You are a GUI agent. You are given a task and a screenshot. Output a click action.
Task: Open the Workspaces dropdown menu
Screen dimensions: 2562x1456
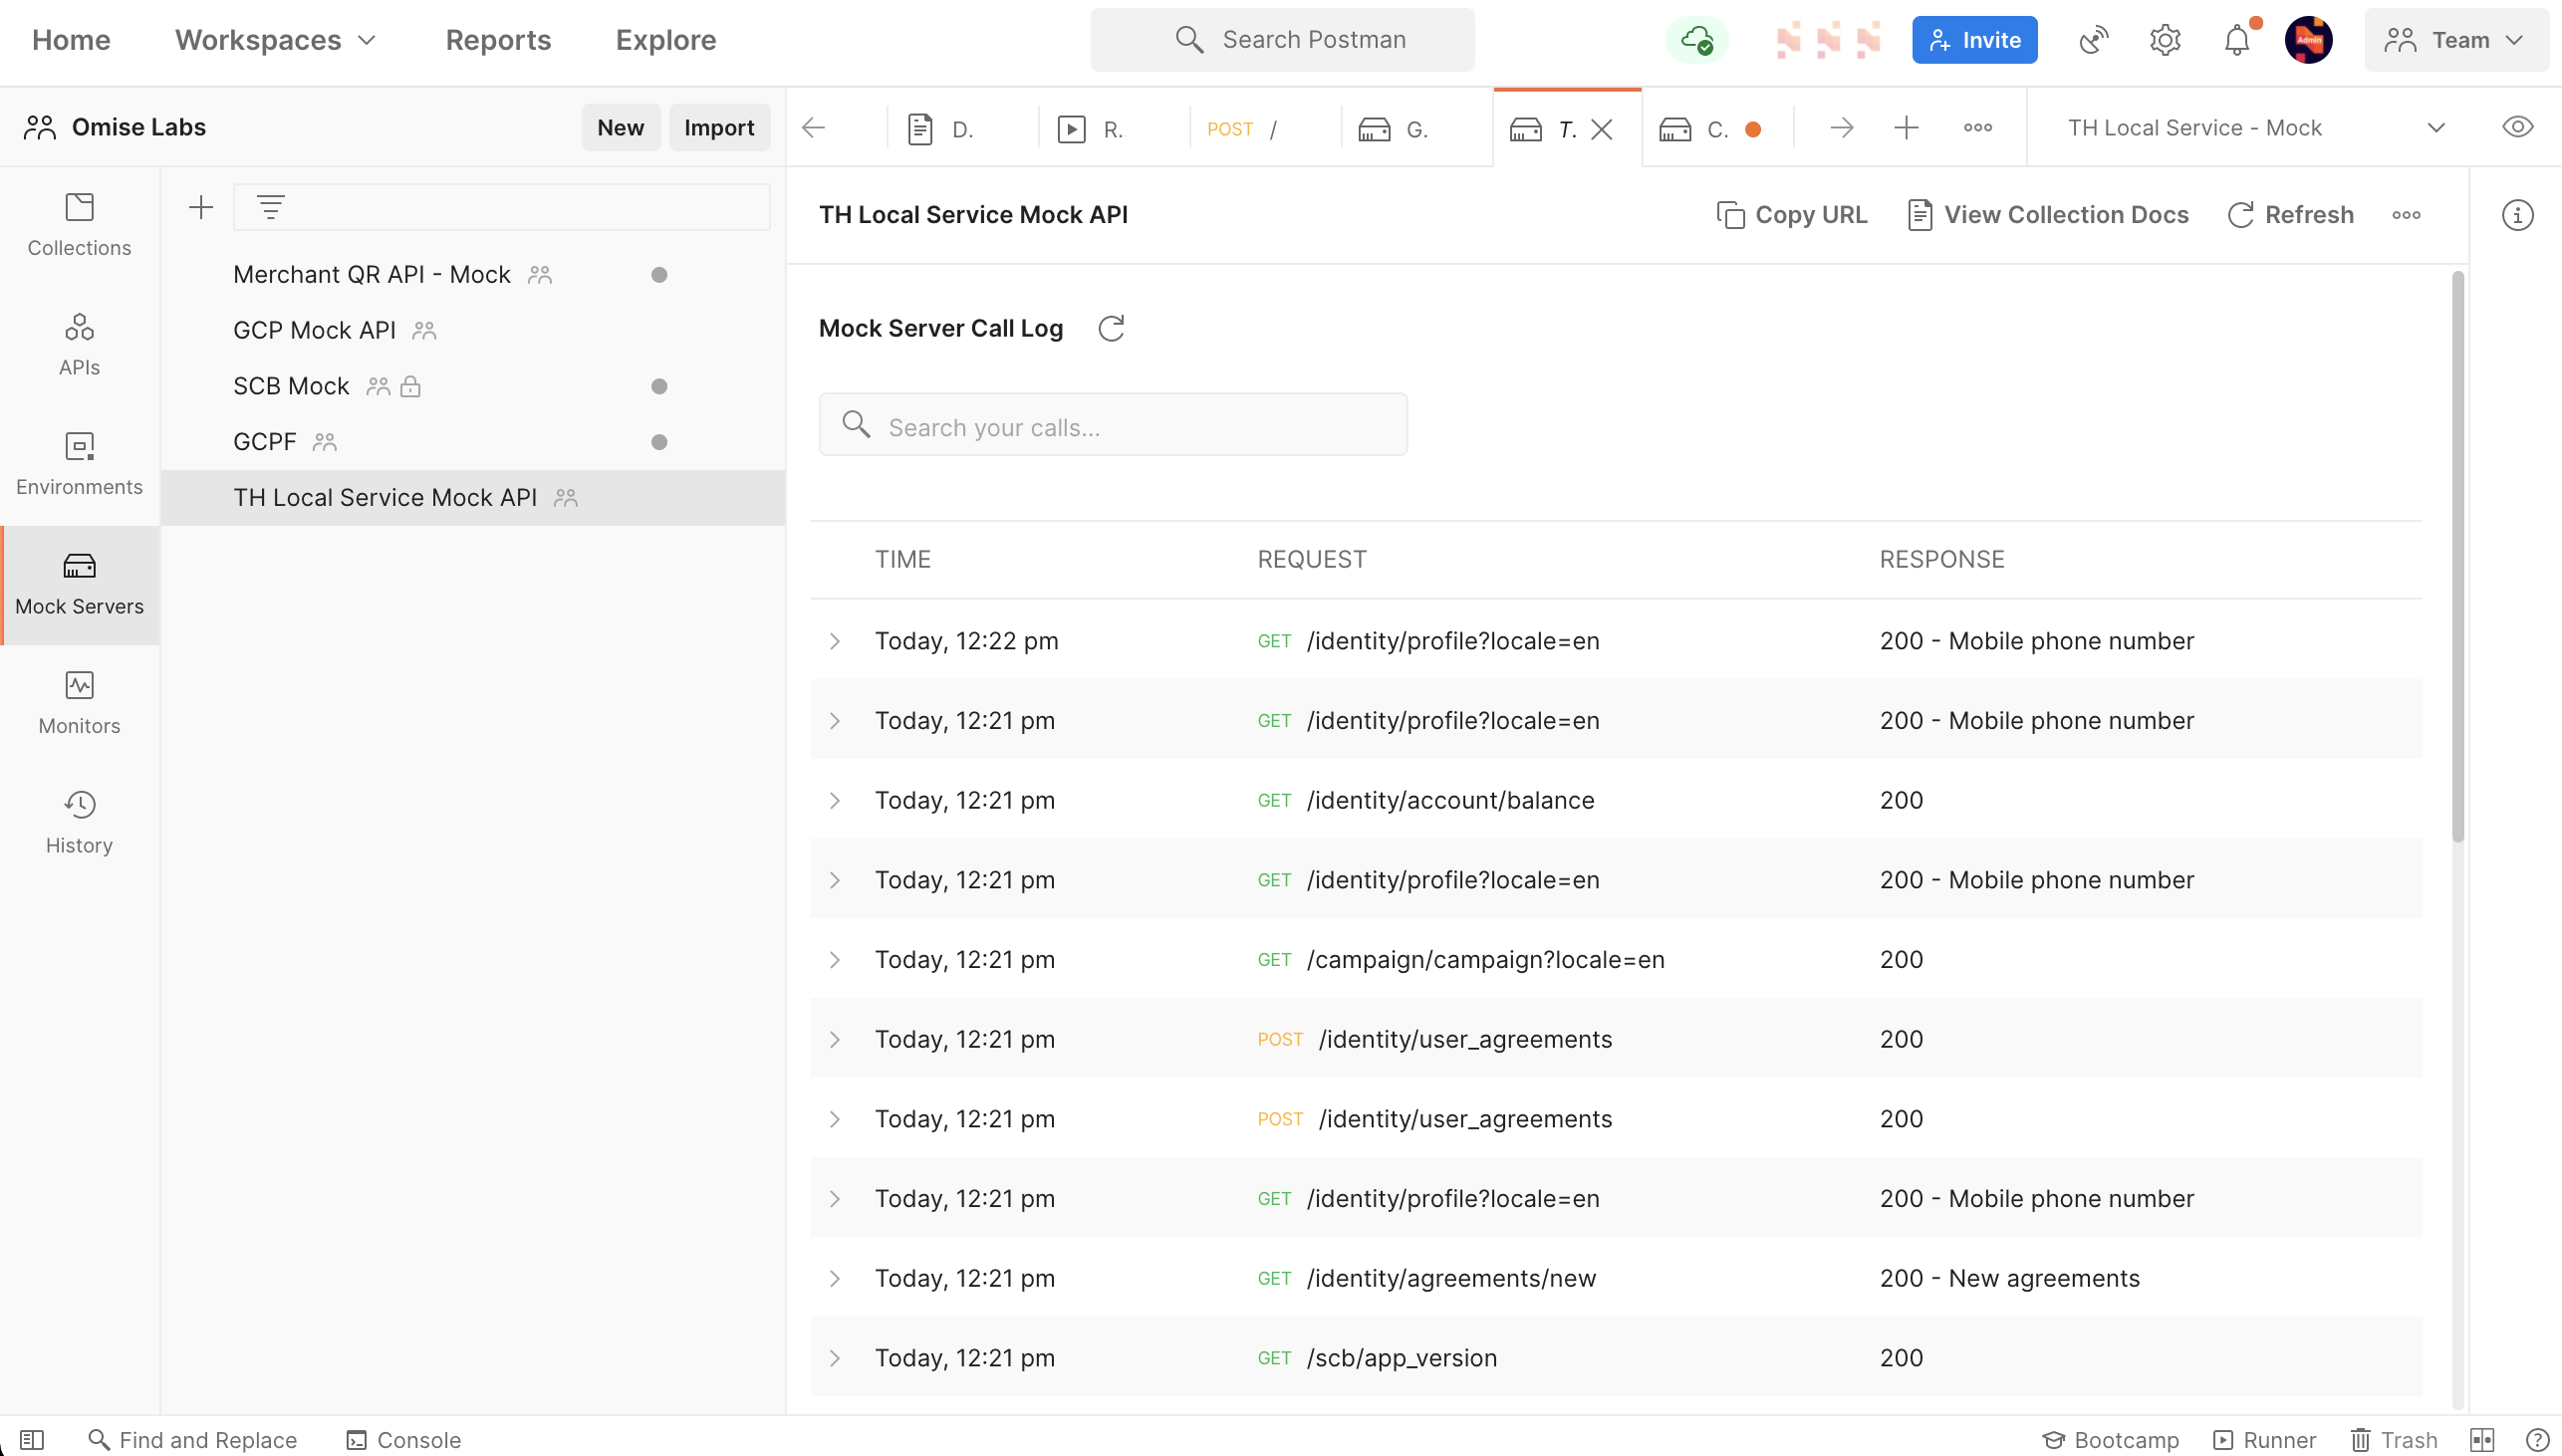click(275, 40)
